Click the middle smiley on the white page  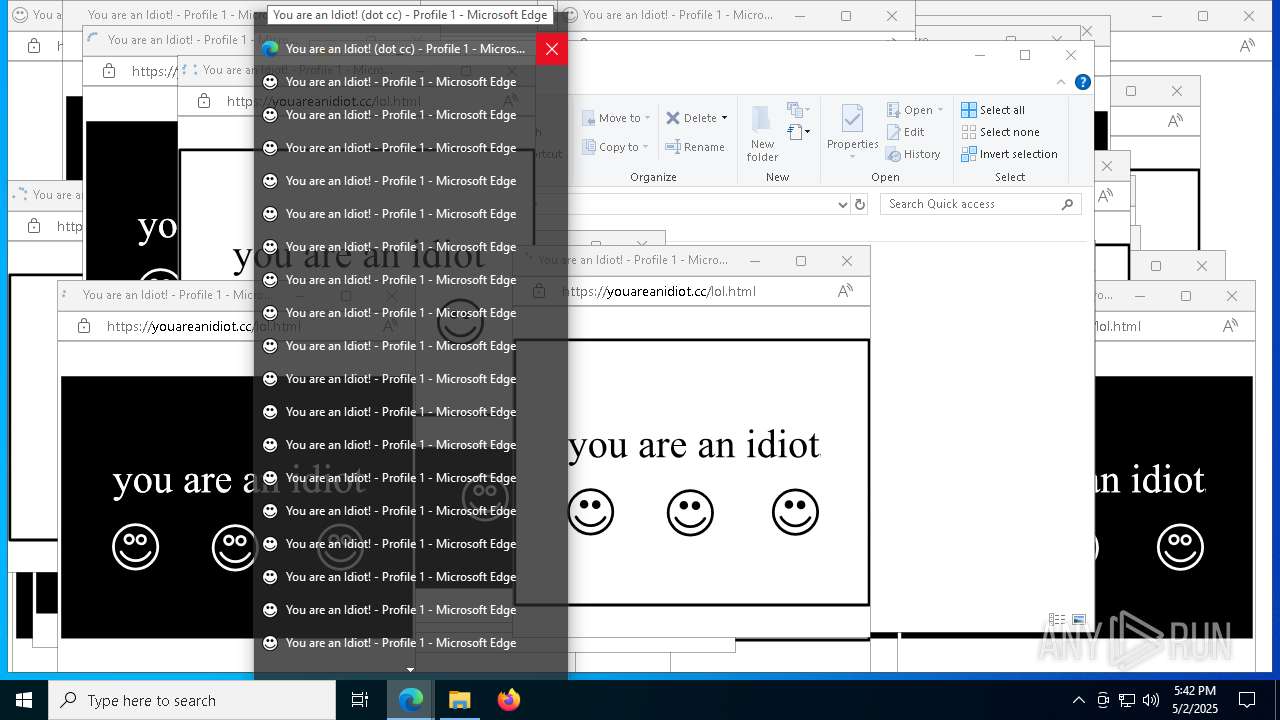690,512
